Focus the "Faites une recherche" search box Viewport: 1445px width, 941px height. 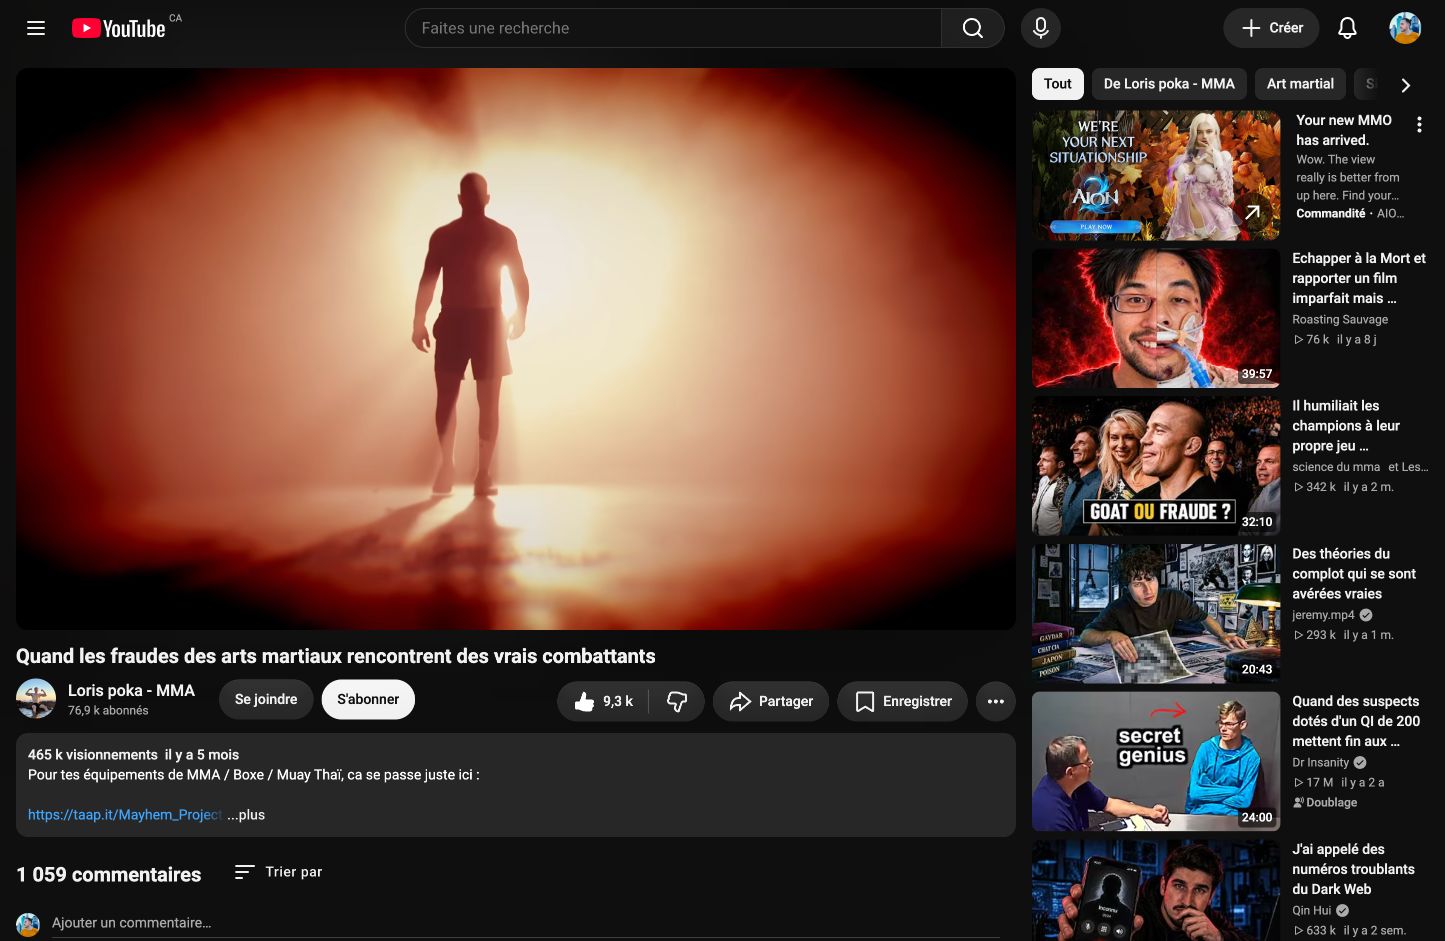(673, 28)
